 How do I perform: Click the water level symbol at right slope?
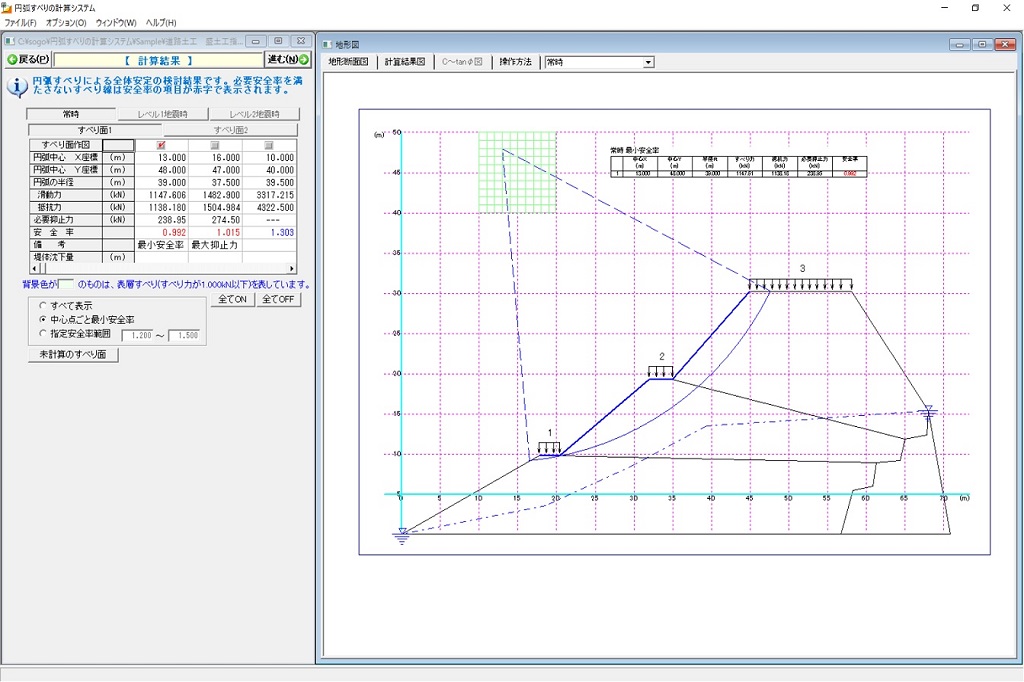point(927,412)
